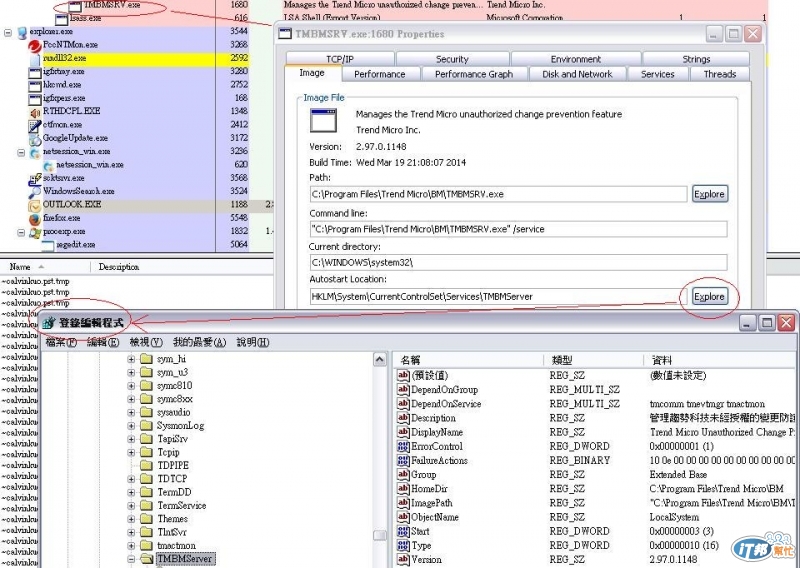The width and height of the screenshot is (800, 568).
Task: Click the hkcmd.exe window icon
Action: point(35,86)
